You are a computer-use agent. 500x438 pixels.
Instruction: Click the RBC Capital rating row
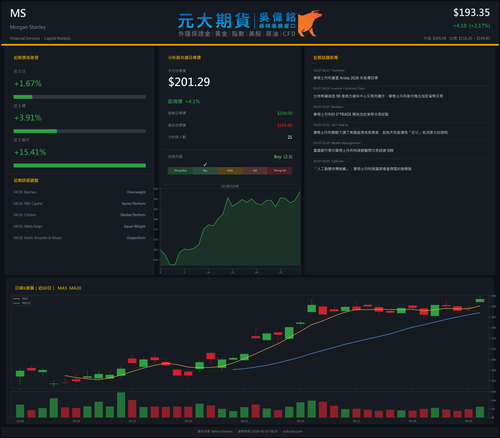[80, 204]
